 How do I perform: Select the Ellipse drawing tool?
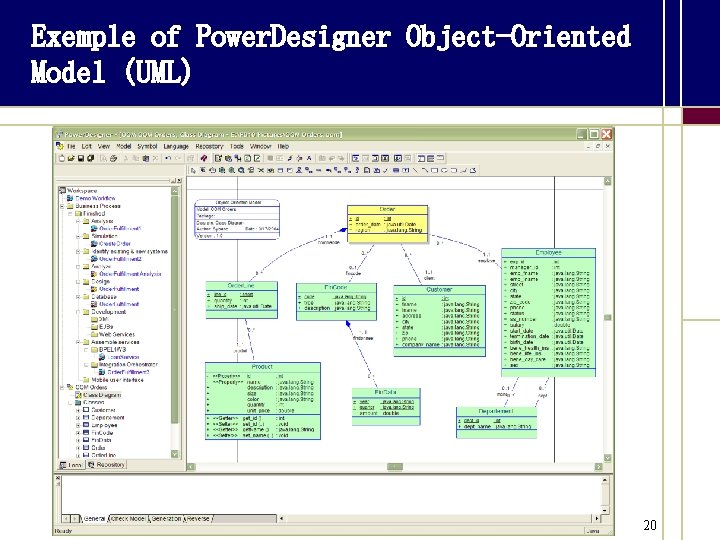tap(444, 170)
